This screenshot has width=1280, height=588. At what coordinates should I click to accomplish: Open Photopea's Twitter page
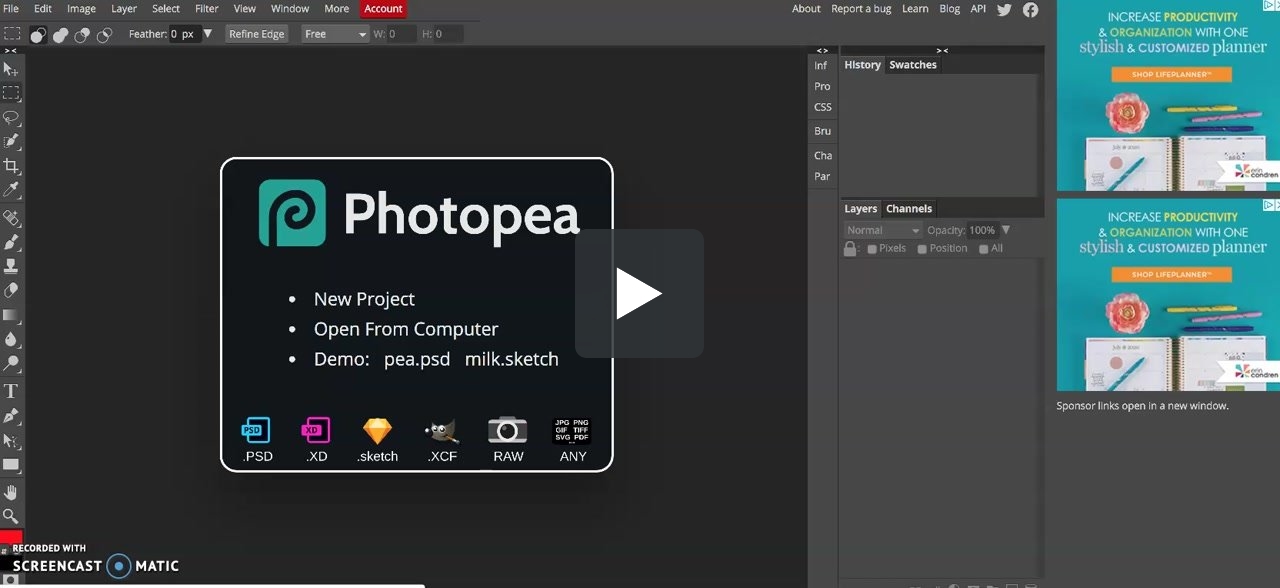pos(1004,9)
